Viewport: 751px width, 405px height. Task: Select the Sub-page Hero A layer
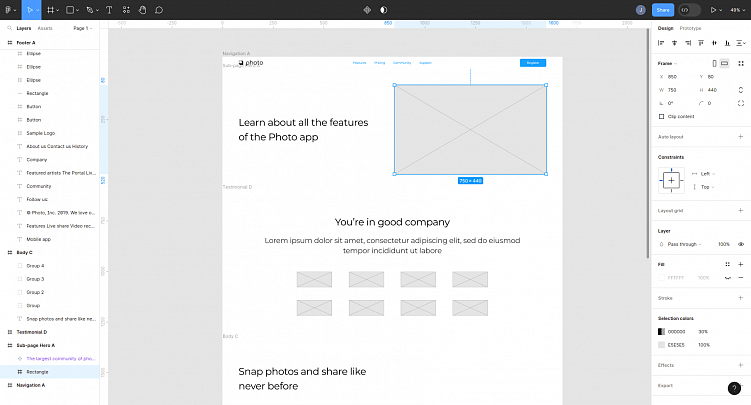pos(50,345)
